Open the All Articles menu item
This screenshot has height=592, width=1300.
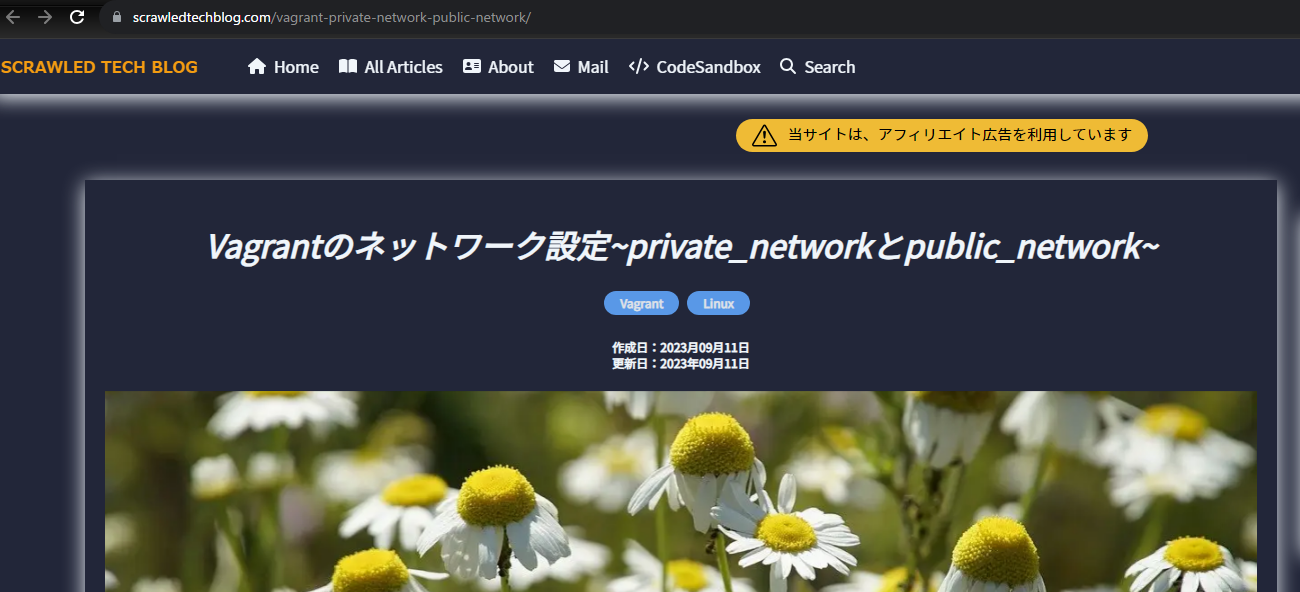coord(391,67)
